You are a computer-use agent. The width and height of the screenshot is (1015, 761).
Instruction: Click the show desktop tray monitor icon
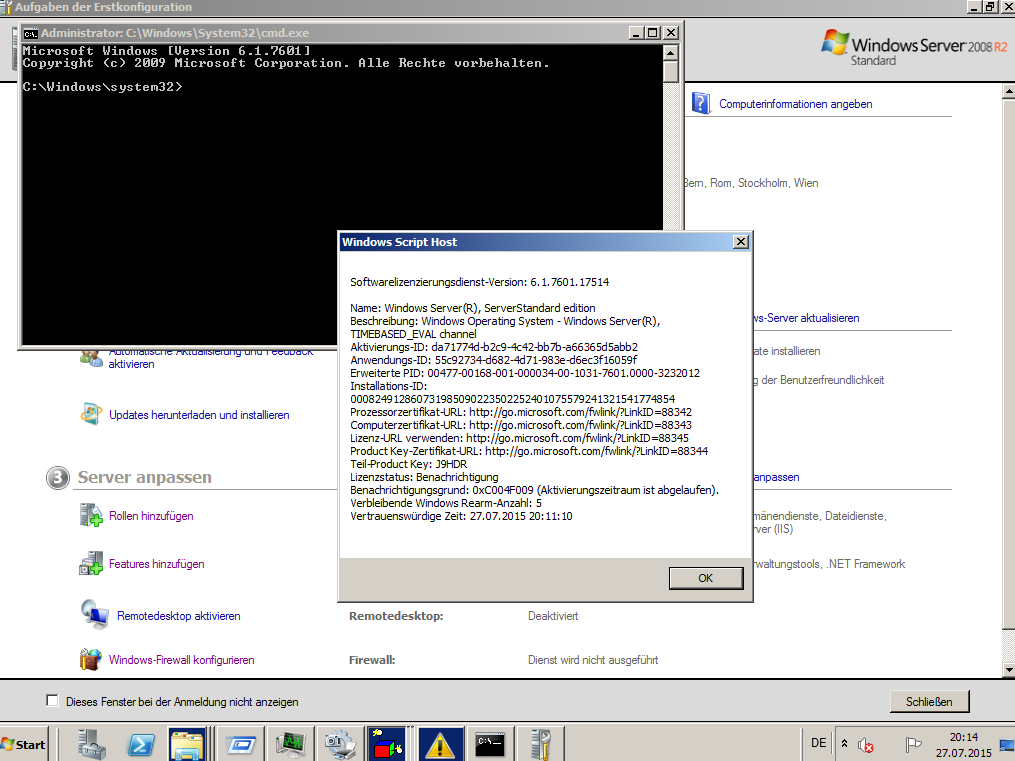(1007, 745)
